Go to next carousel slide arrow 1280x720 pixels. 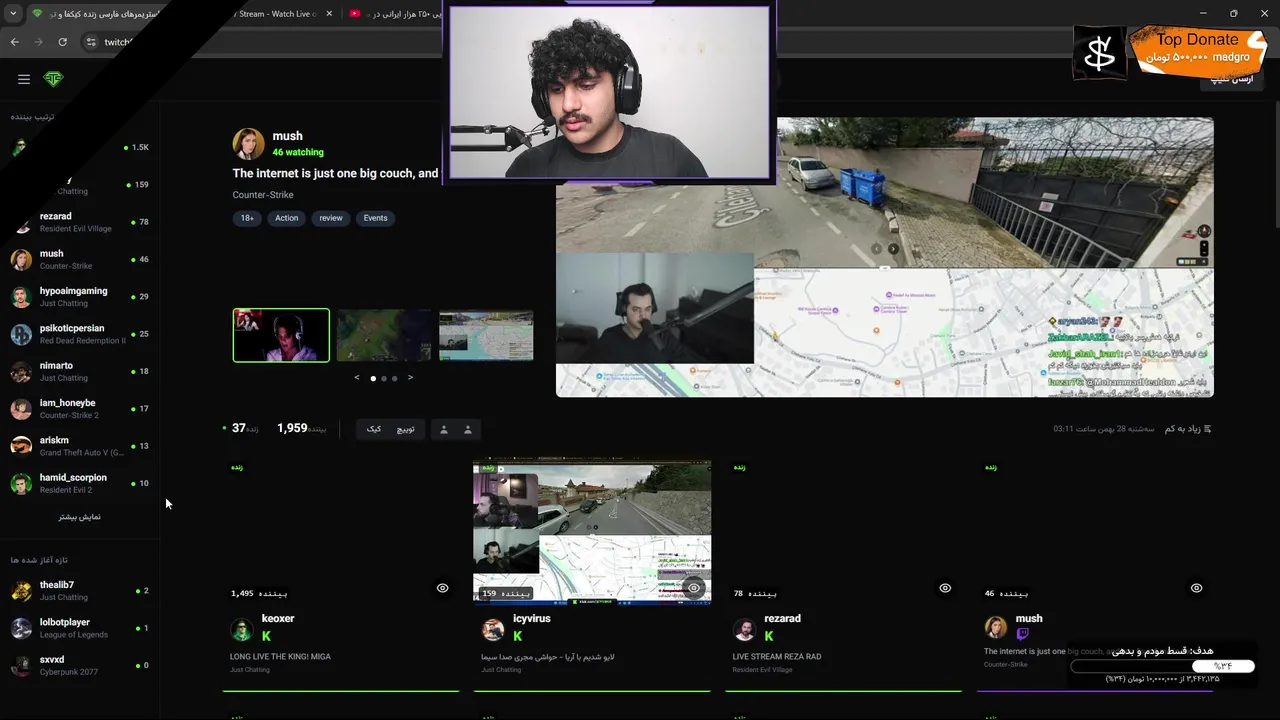[410, 378]
